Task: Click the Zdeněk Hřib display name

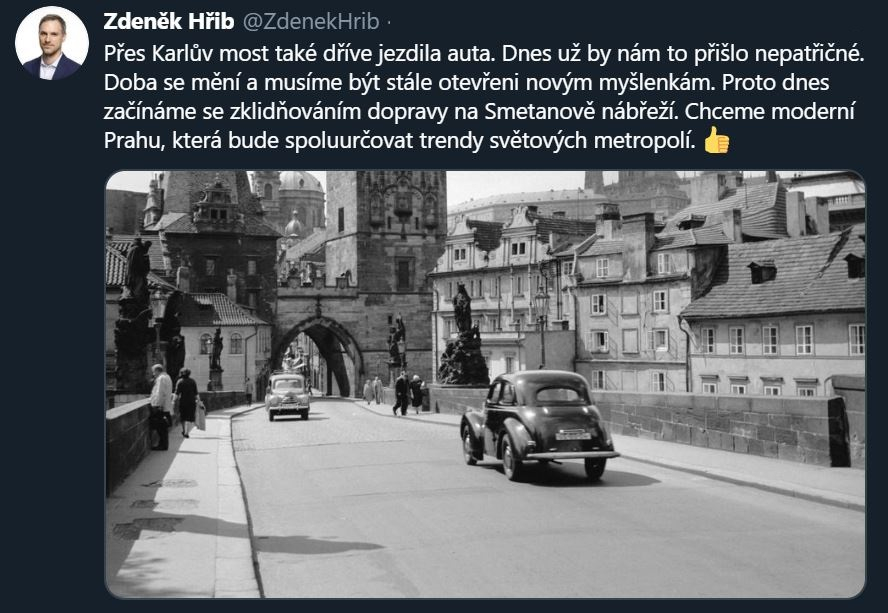Action: tap(169, 22)
